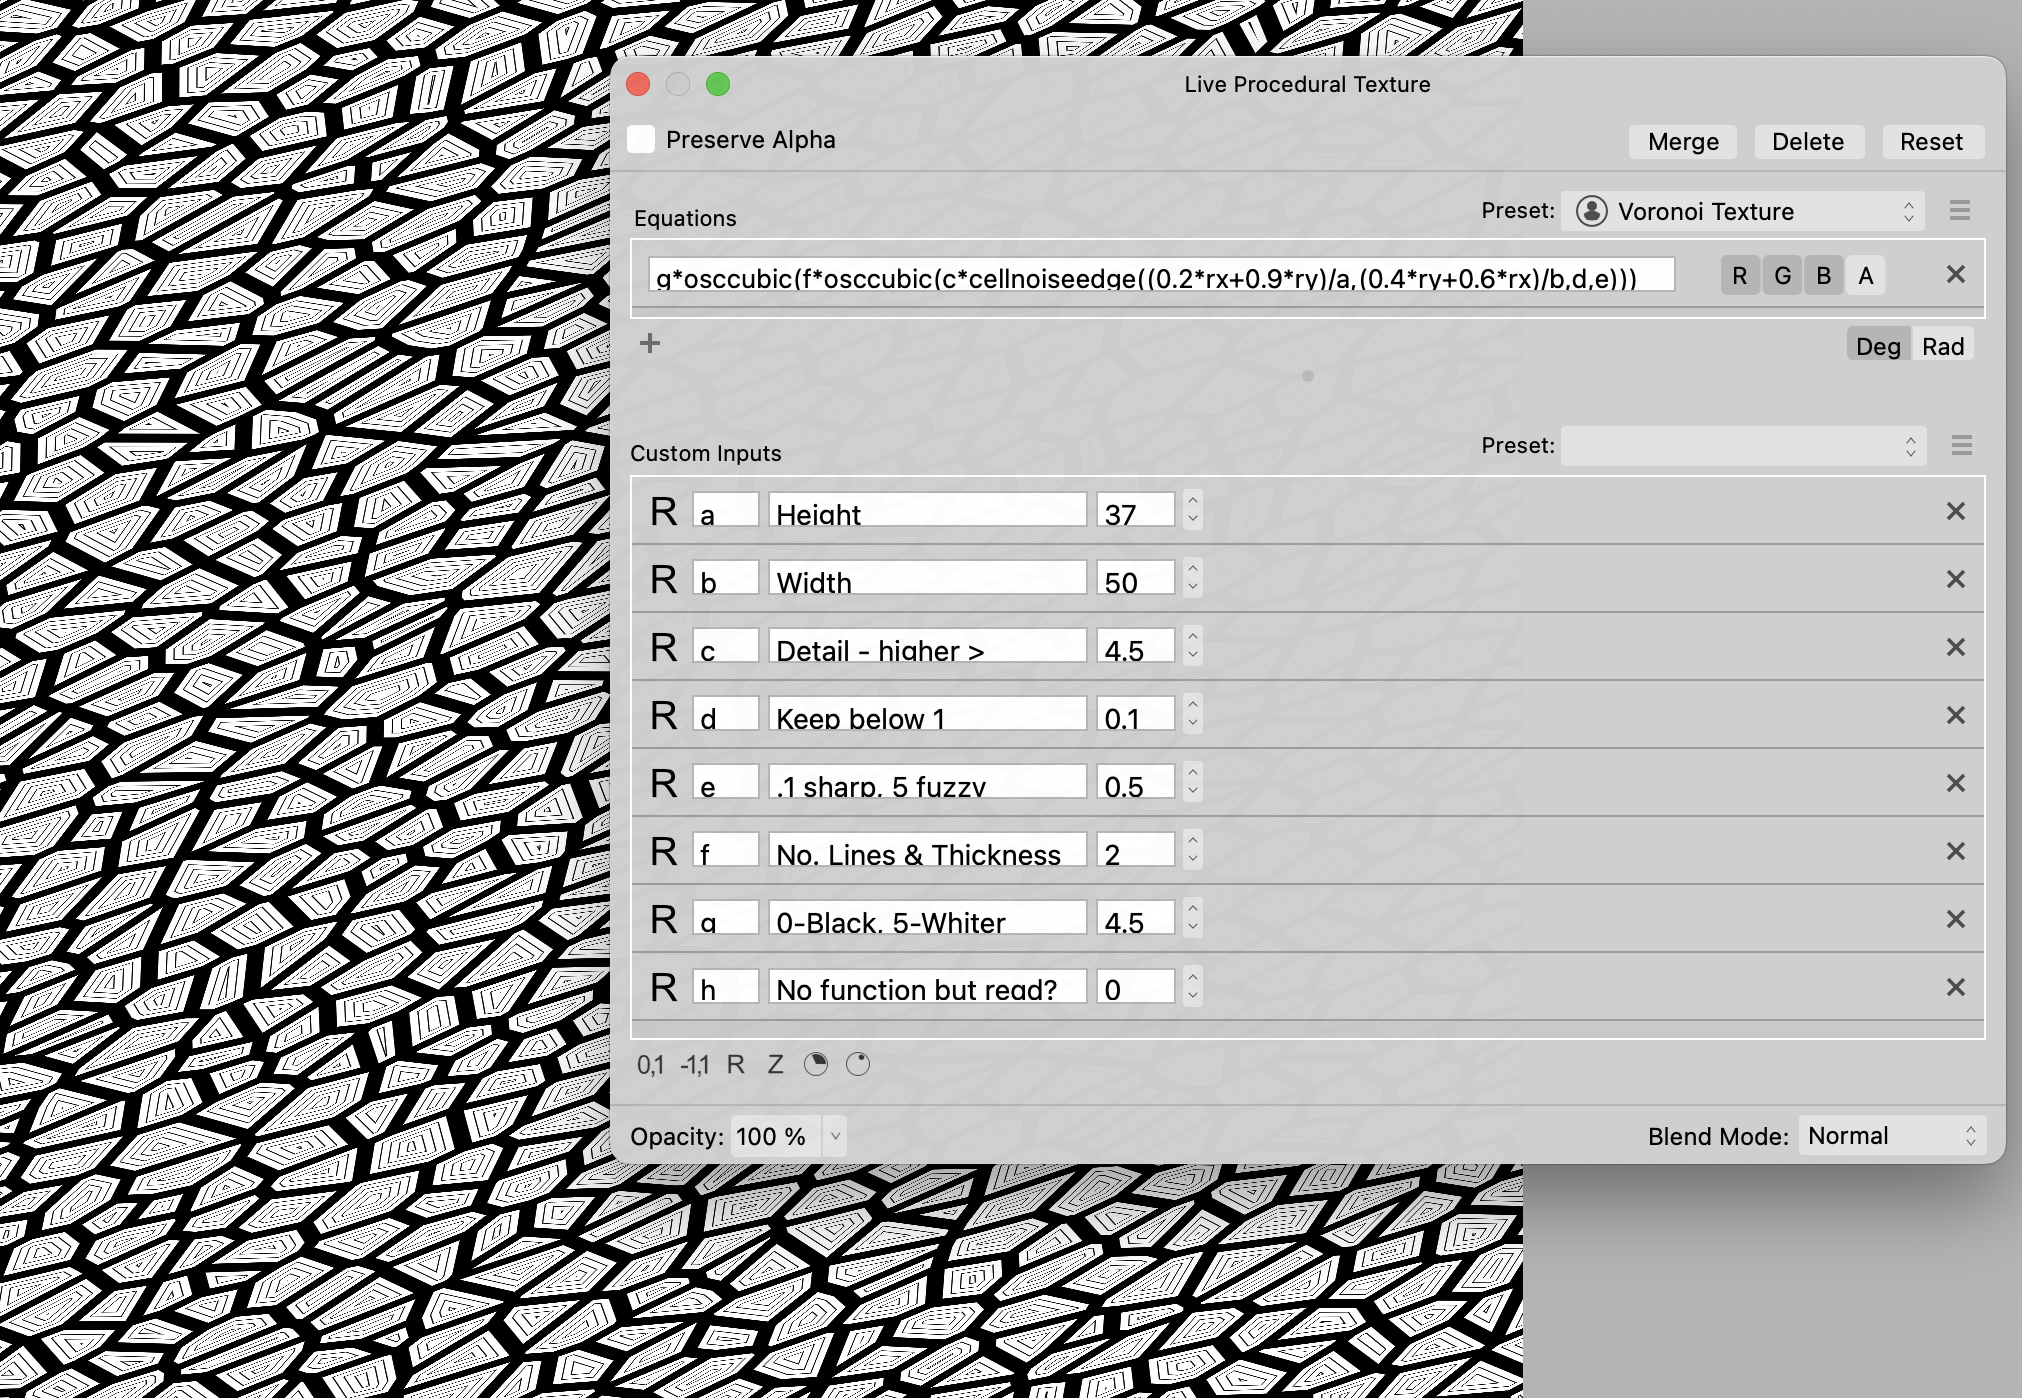Click the R type icon of Keep below 1 row
The height and width of the screenshot is (1398, 2022).
tap(663, 715)
